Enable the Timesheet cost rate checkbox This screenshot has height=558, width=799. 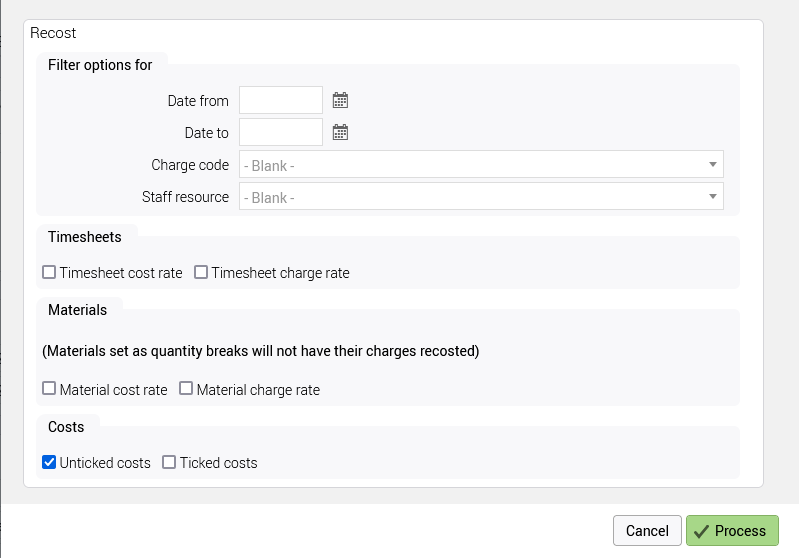pos(49,272)
